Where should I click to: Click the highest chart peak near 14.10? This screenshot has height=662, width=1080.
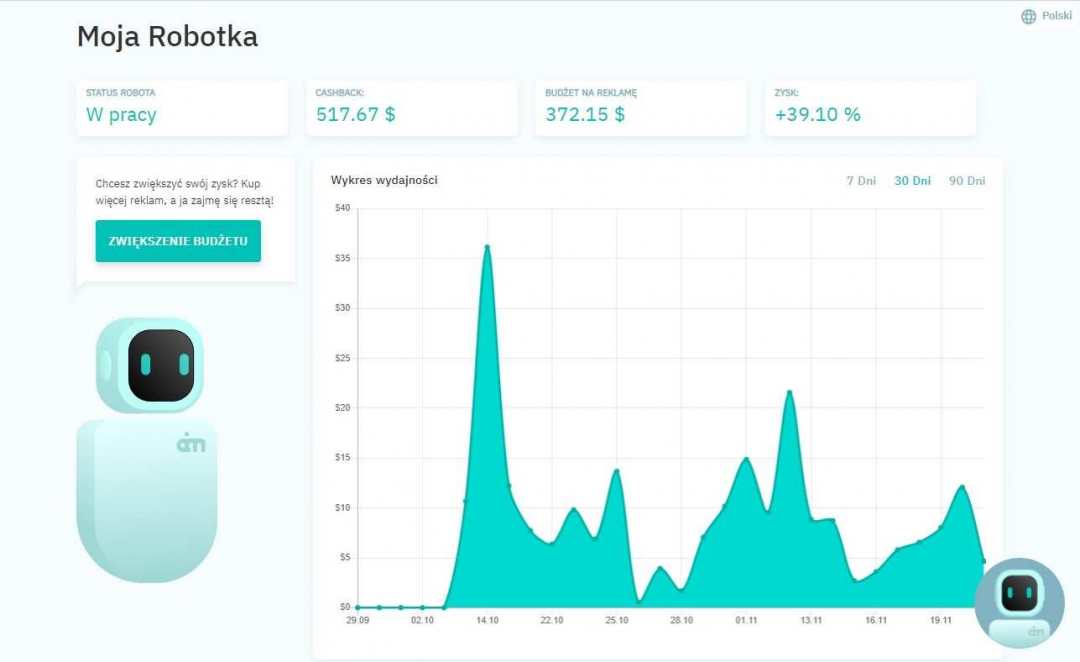tap(487, 247)
